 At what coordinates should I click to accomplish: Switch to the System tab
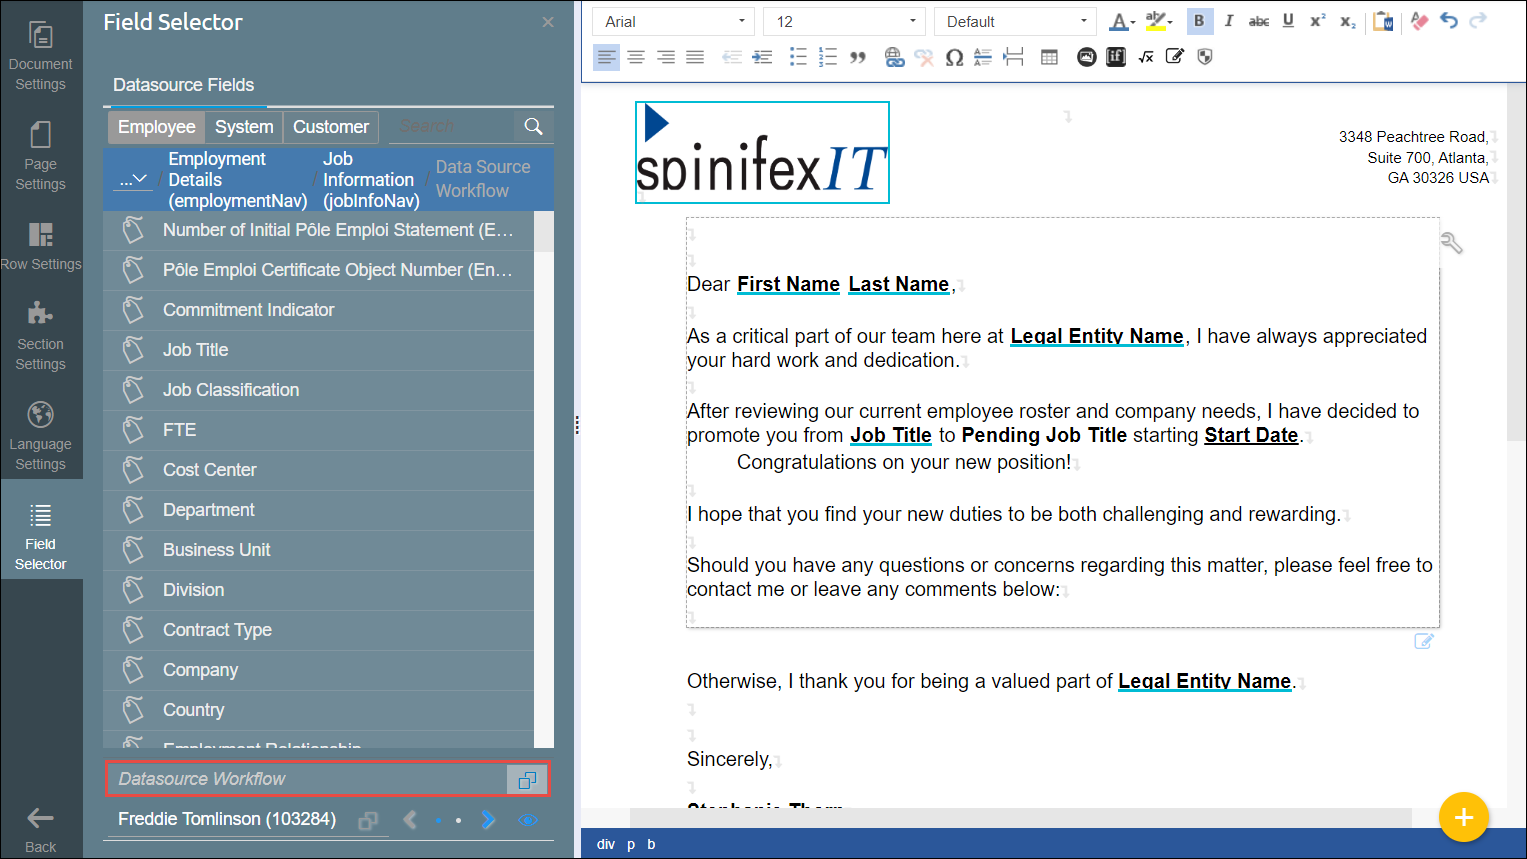coord(243,127)
